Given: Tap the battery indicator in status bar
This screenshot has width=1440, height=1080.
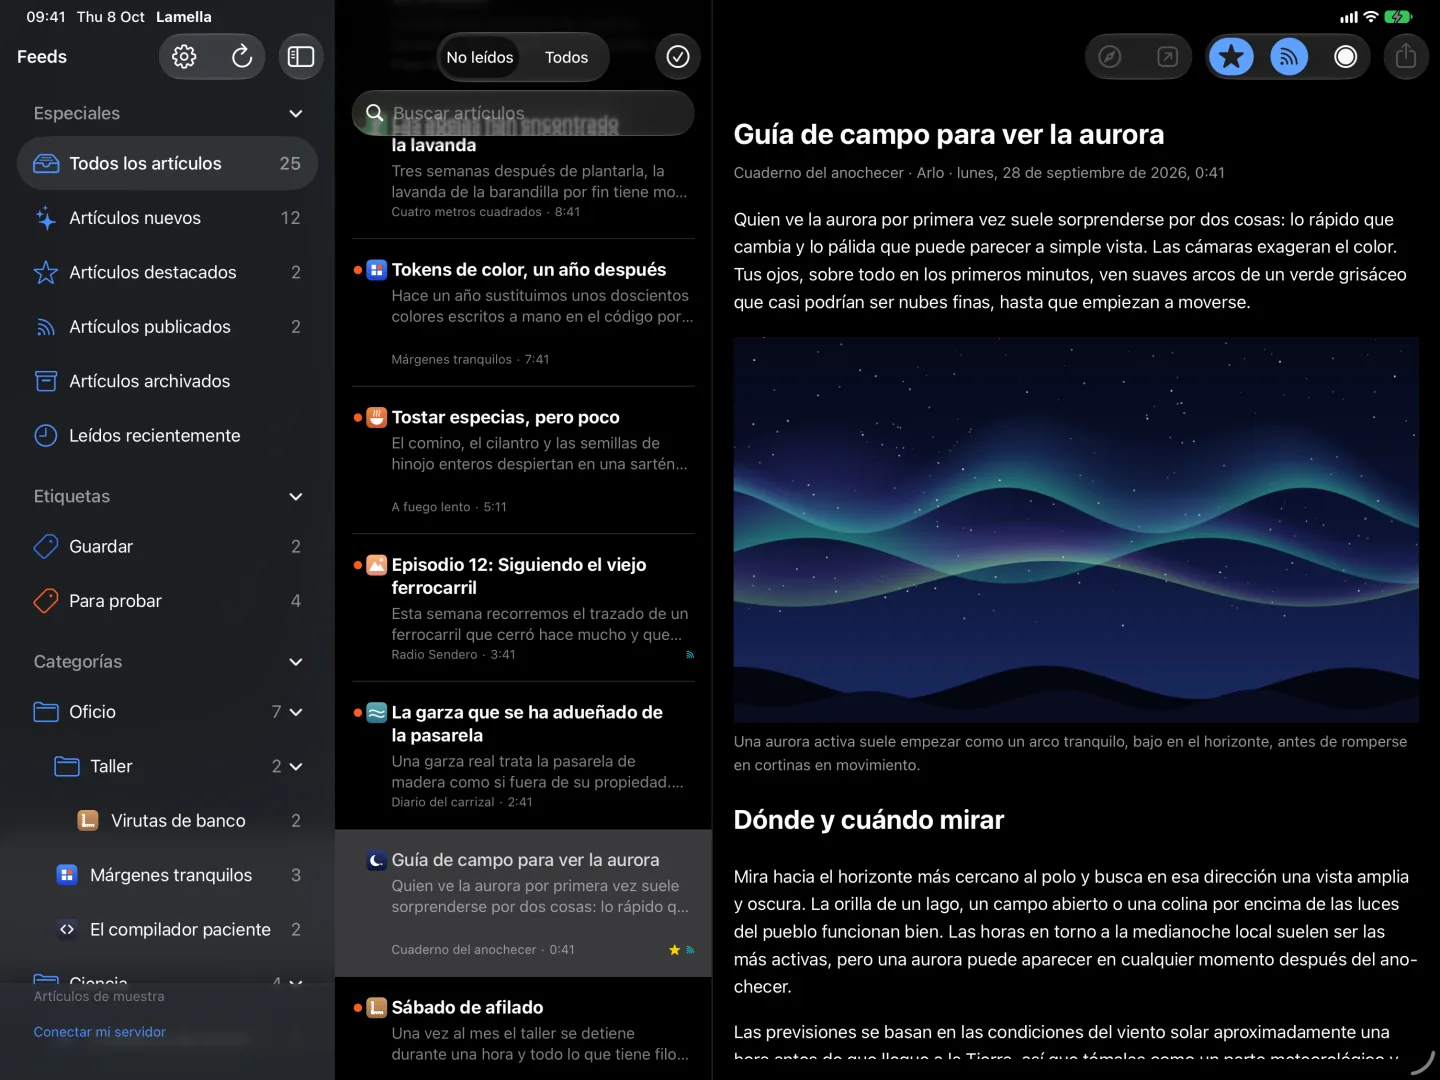Looking at the screenshot, I should tap(1398, 17).
